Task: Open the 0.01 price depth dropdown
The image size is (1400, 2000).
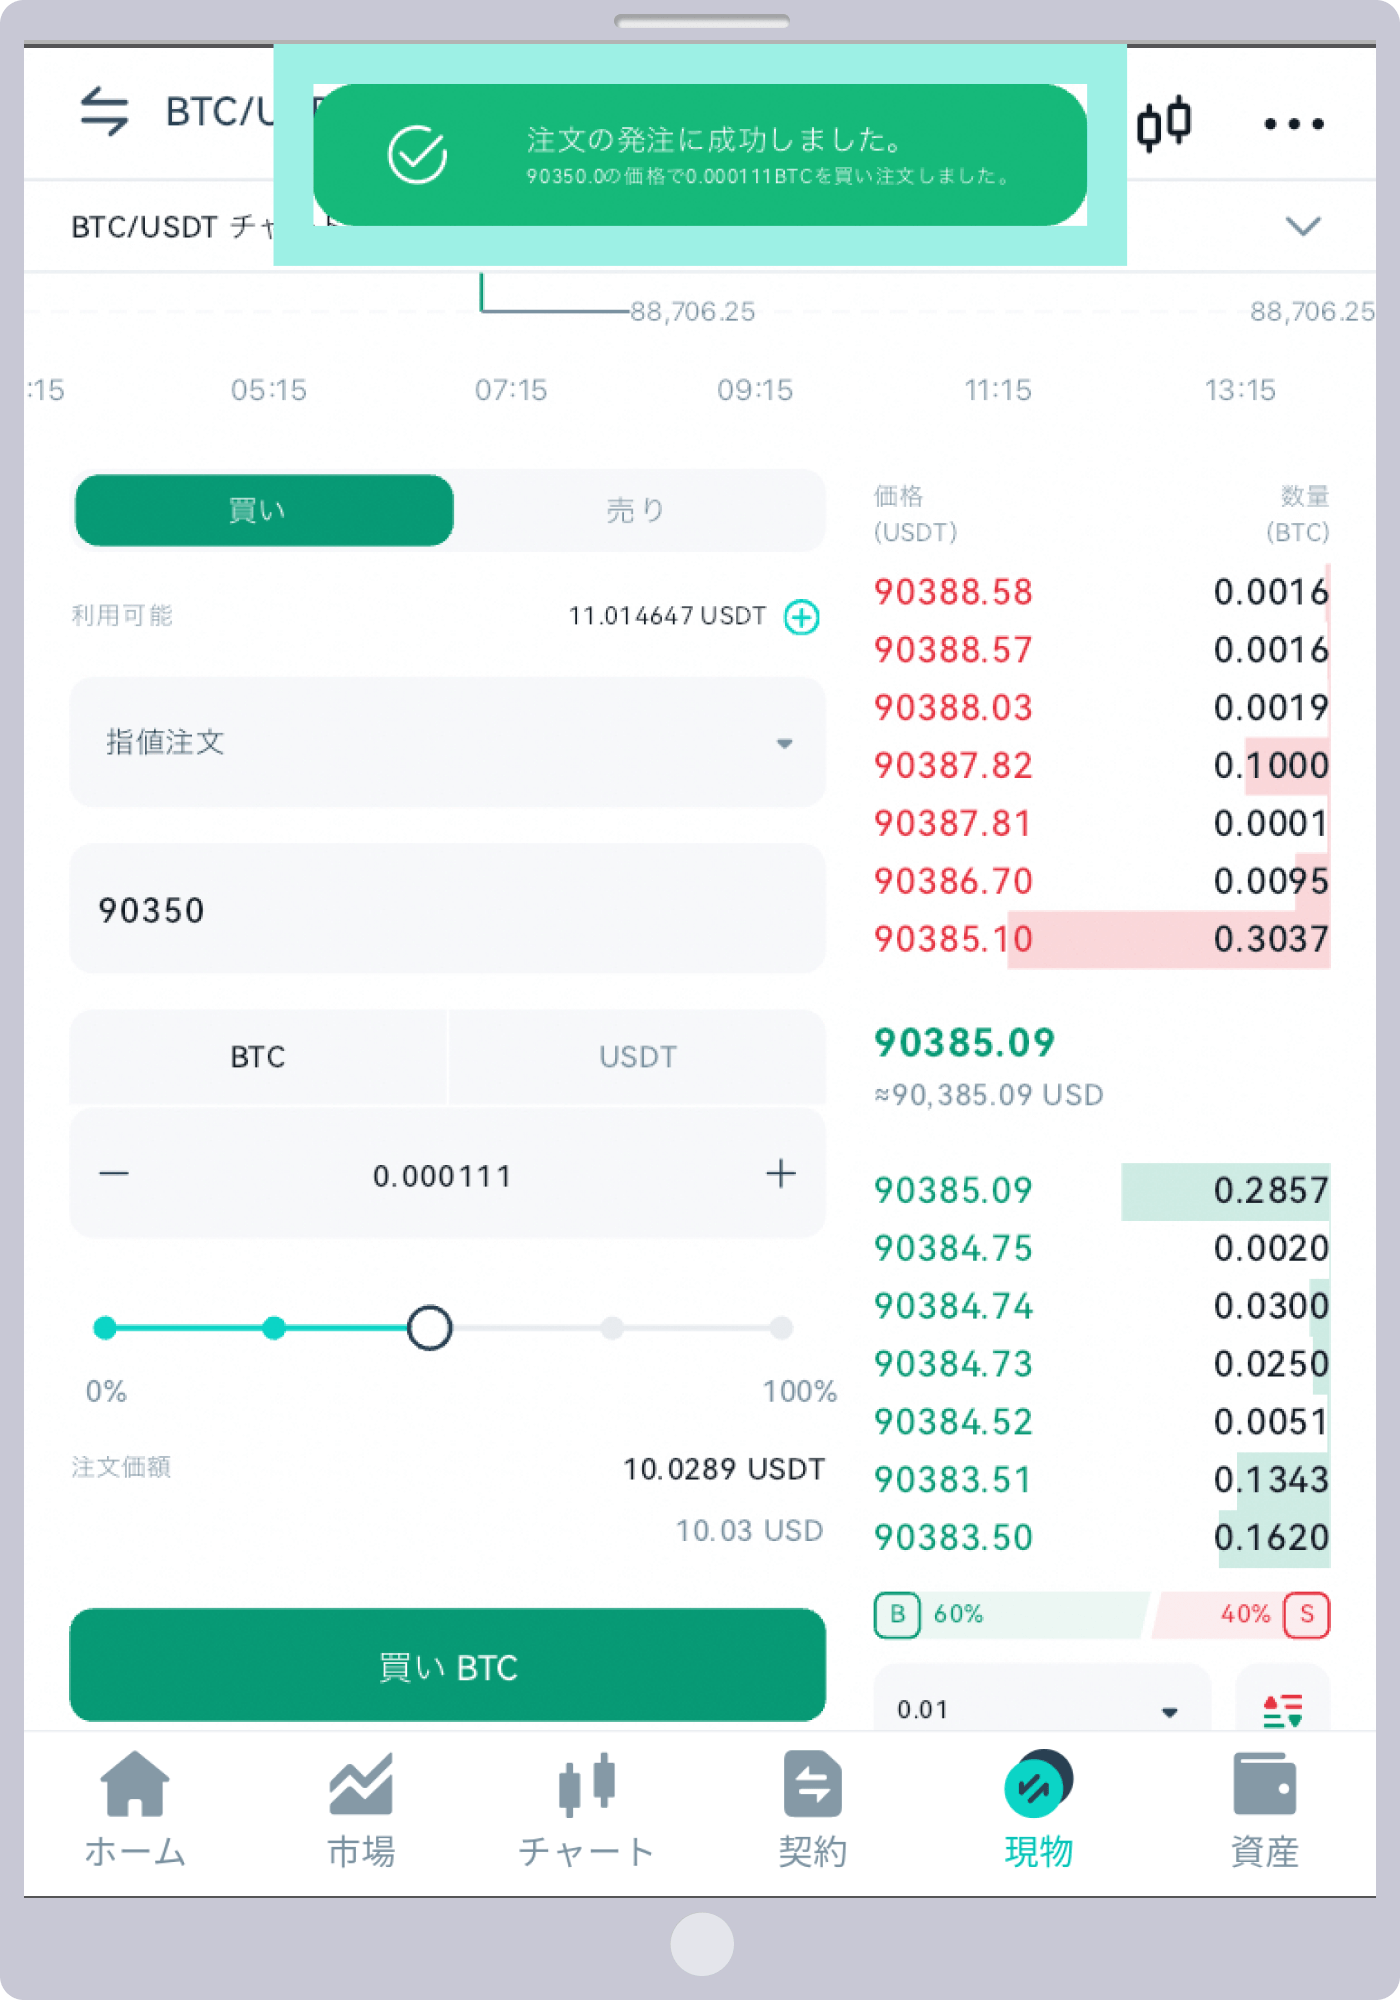Action: [1042, 1700]
